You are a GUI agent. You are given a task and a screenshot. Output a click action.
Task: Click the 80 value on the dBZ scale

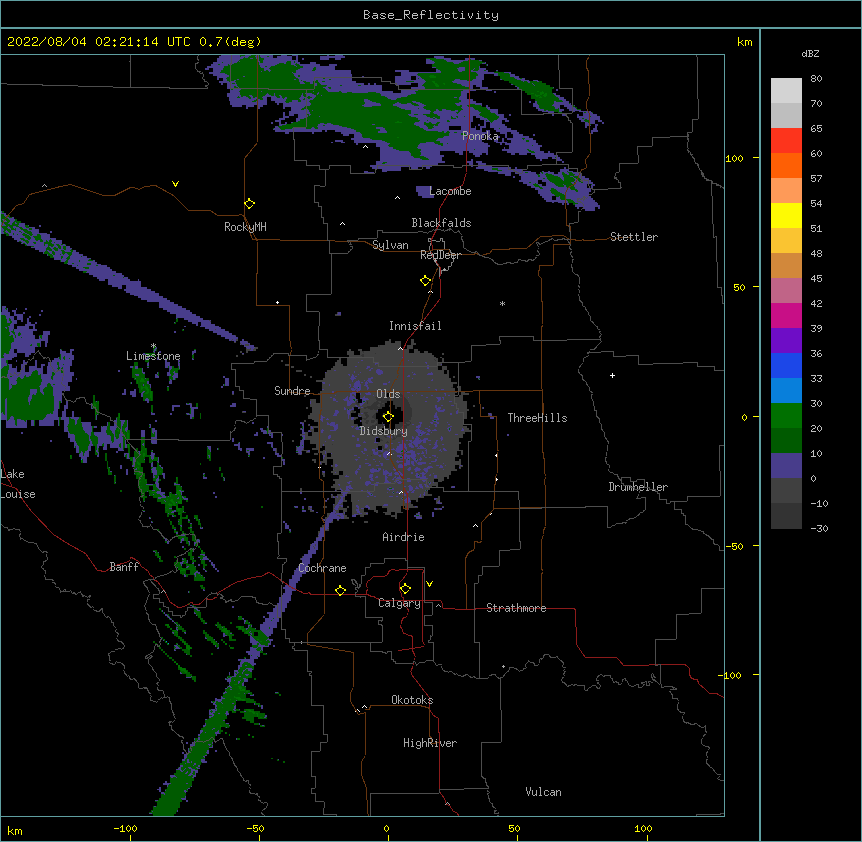(816, 79)
